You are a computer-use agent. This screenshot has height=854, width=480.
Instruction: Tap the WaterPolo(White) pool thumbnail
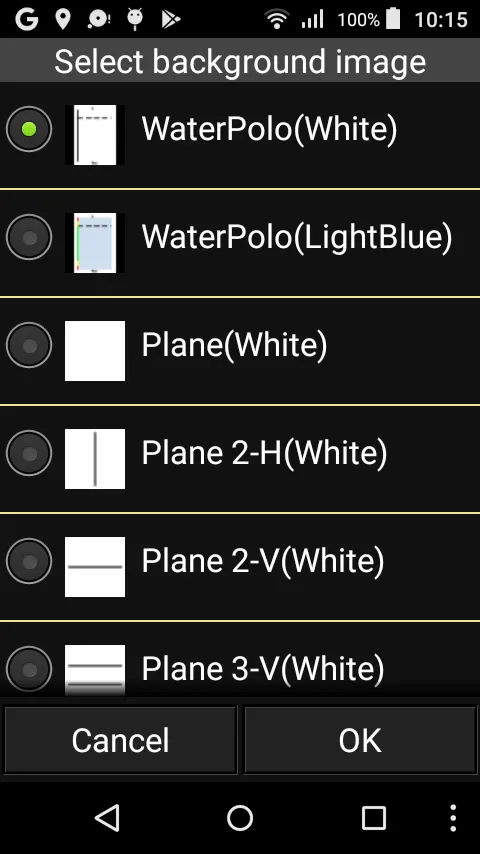point(95,135)
